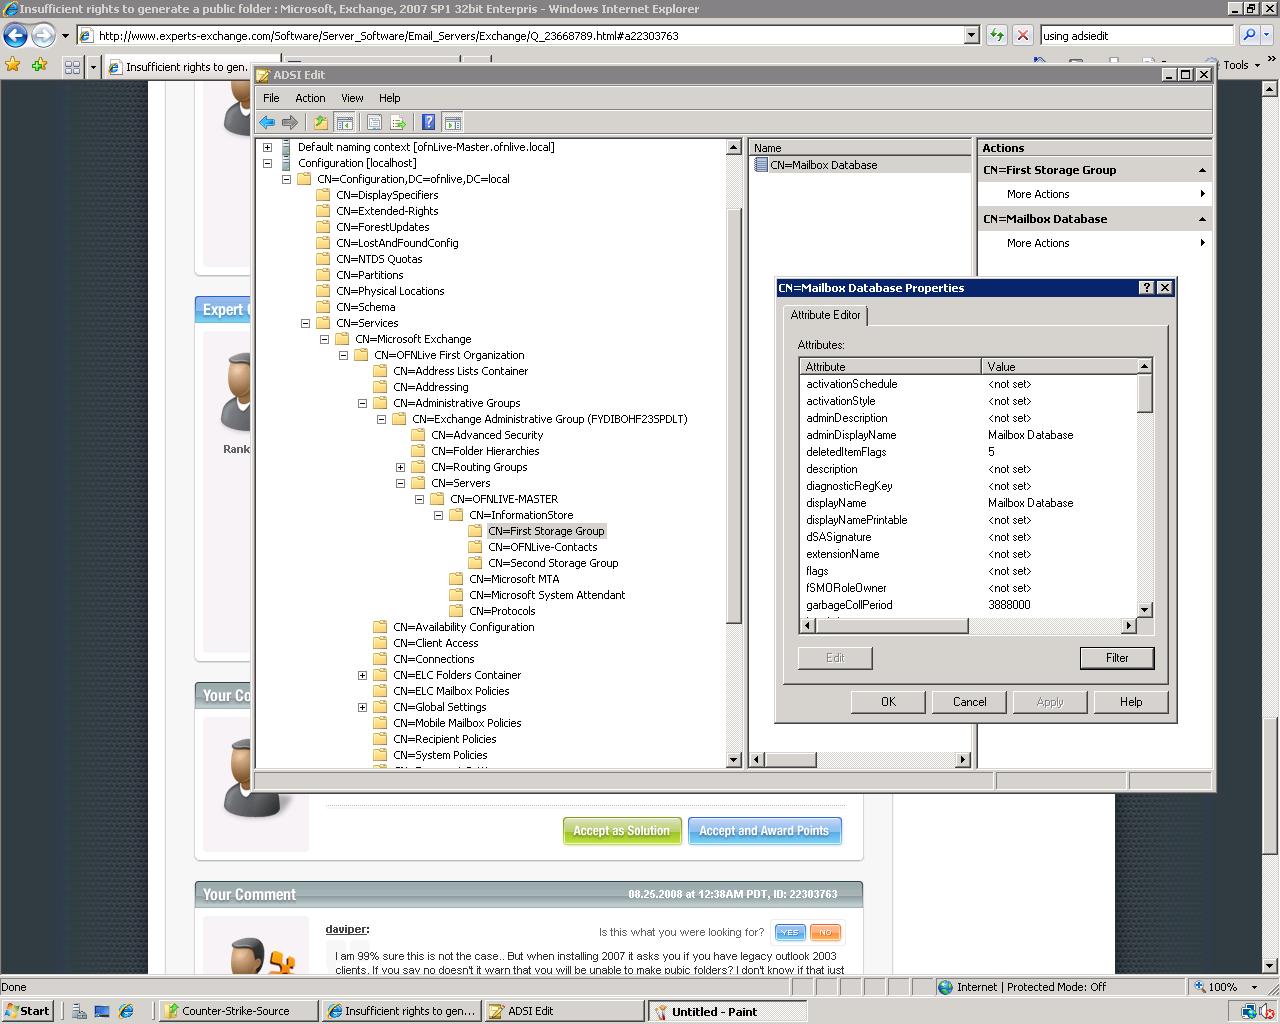Collapse the Configuration [localhost] node
Viewport: 1280px width, 1024px height.
267,163
